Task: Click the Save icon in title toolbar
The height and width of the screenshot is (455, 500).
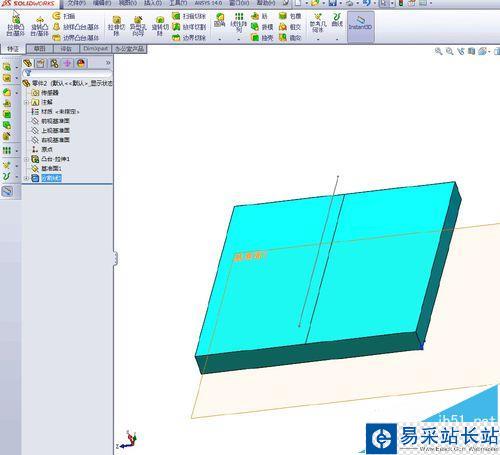Action: [332, 3]
